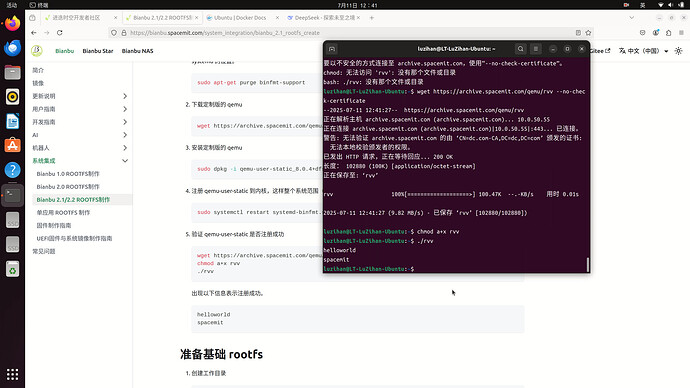Launch Ubuntu Software from the dock

tap(12, 146)
